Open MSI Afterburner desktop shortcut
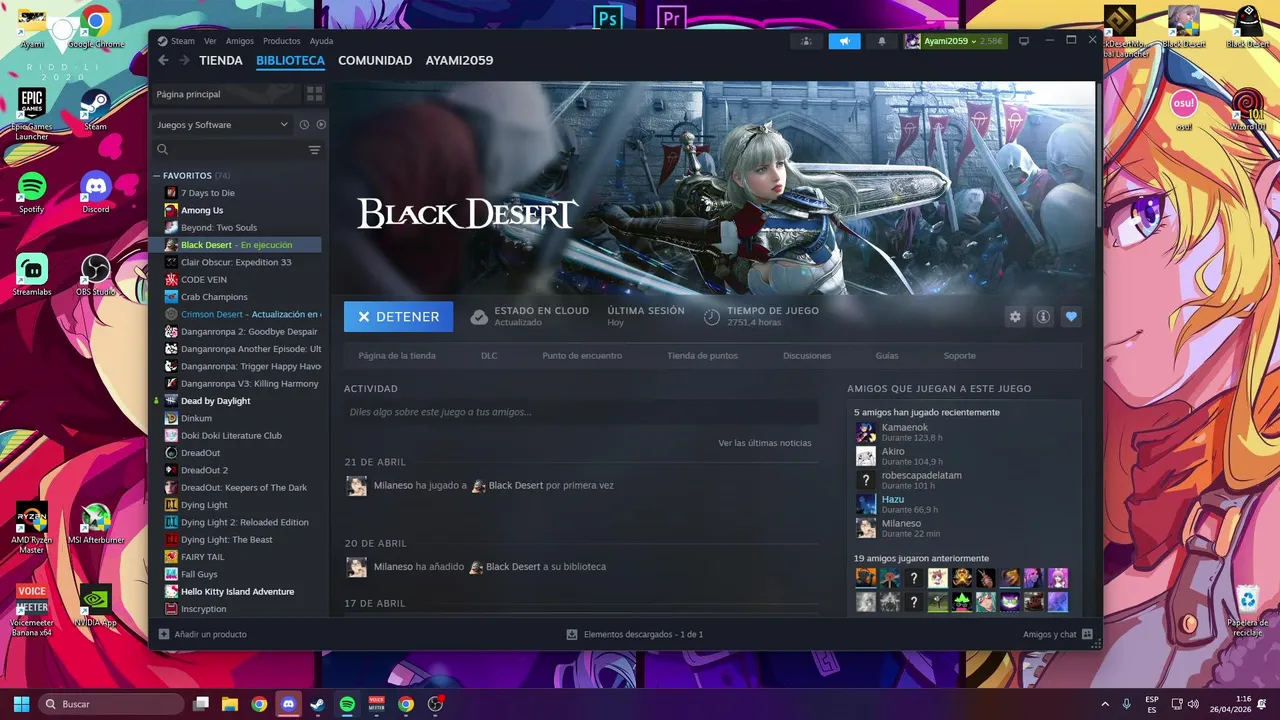Image resolution: width=1280 pixels, height=720 pixels. click(x=96, y=525)
